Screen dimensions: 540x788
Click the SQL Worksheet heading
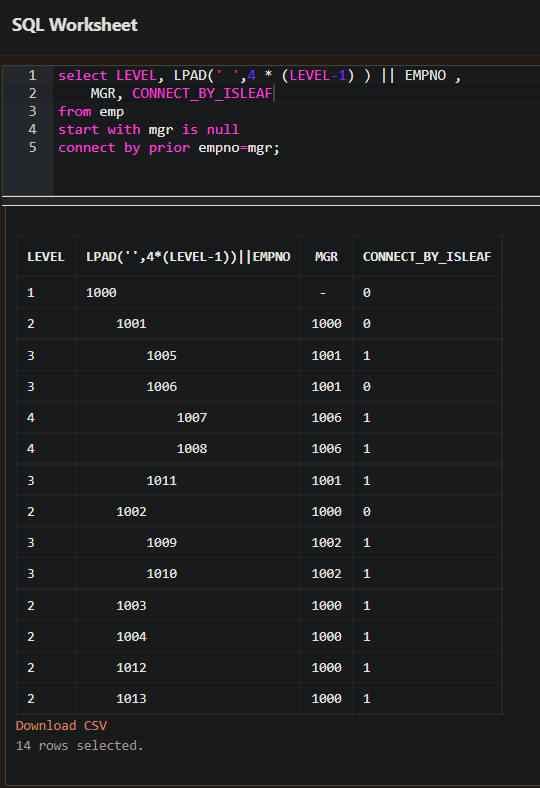point(74,25)
